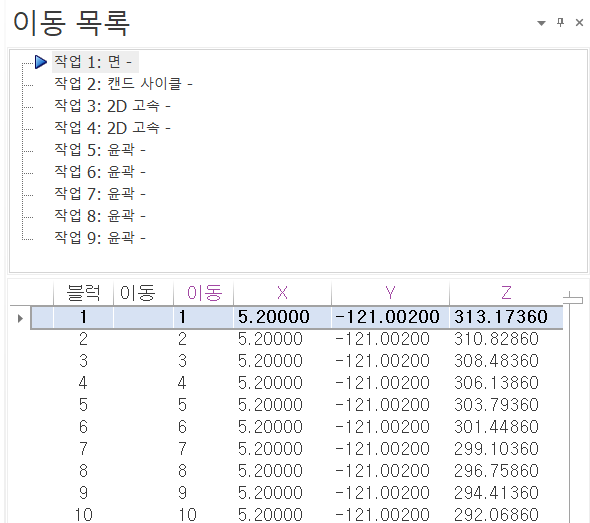Select tree item 작업 9: 윤곽

pos(100,237)
